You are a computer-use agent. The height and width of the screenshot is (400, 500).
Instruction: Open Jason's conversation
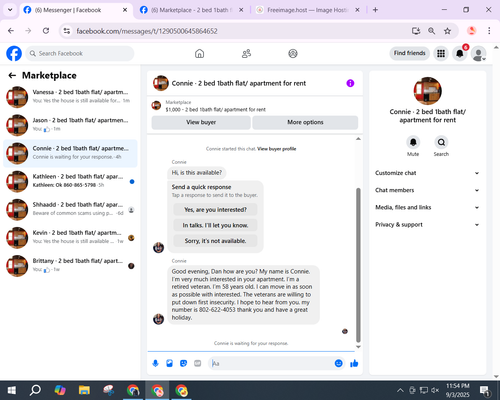(70, 125)
